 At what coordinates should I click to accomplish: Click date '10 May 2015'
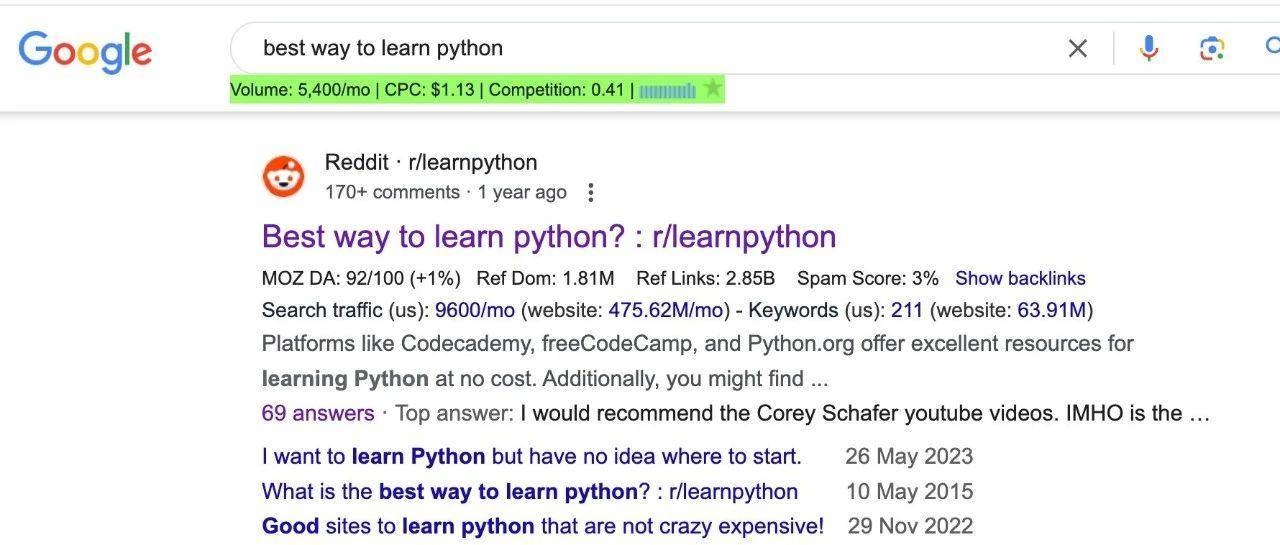tap(910, 492)
